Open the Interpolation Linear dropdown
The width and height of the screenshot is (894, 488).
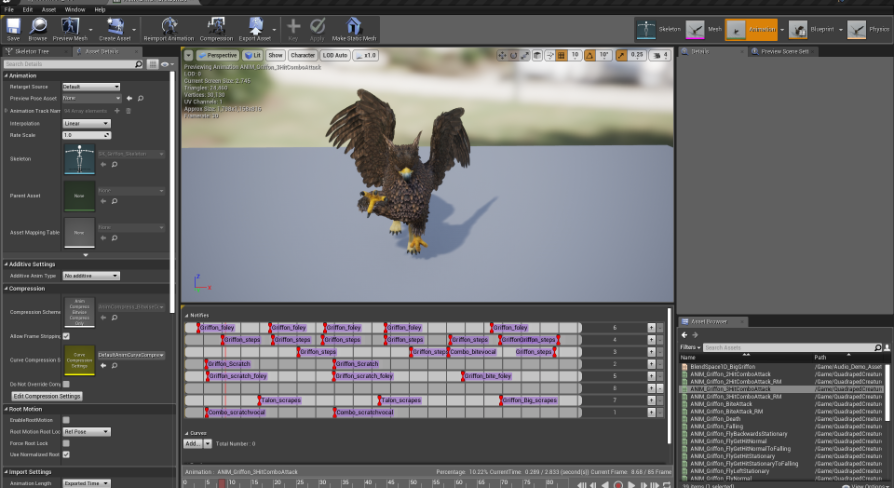[86, 123]
